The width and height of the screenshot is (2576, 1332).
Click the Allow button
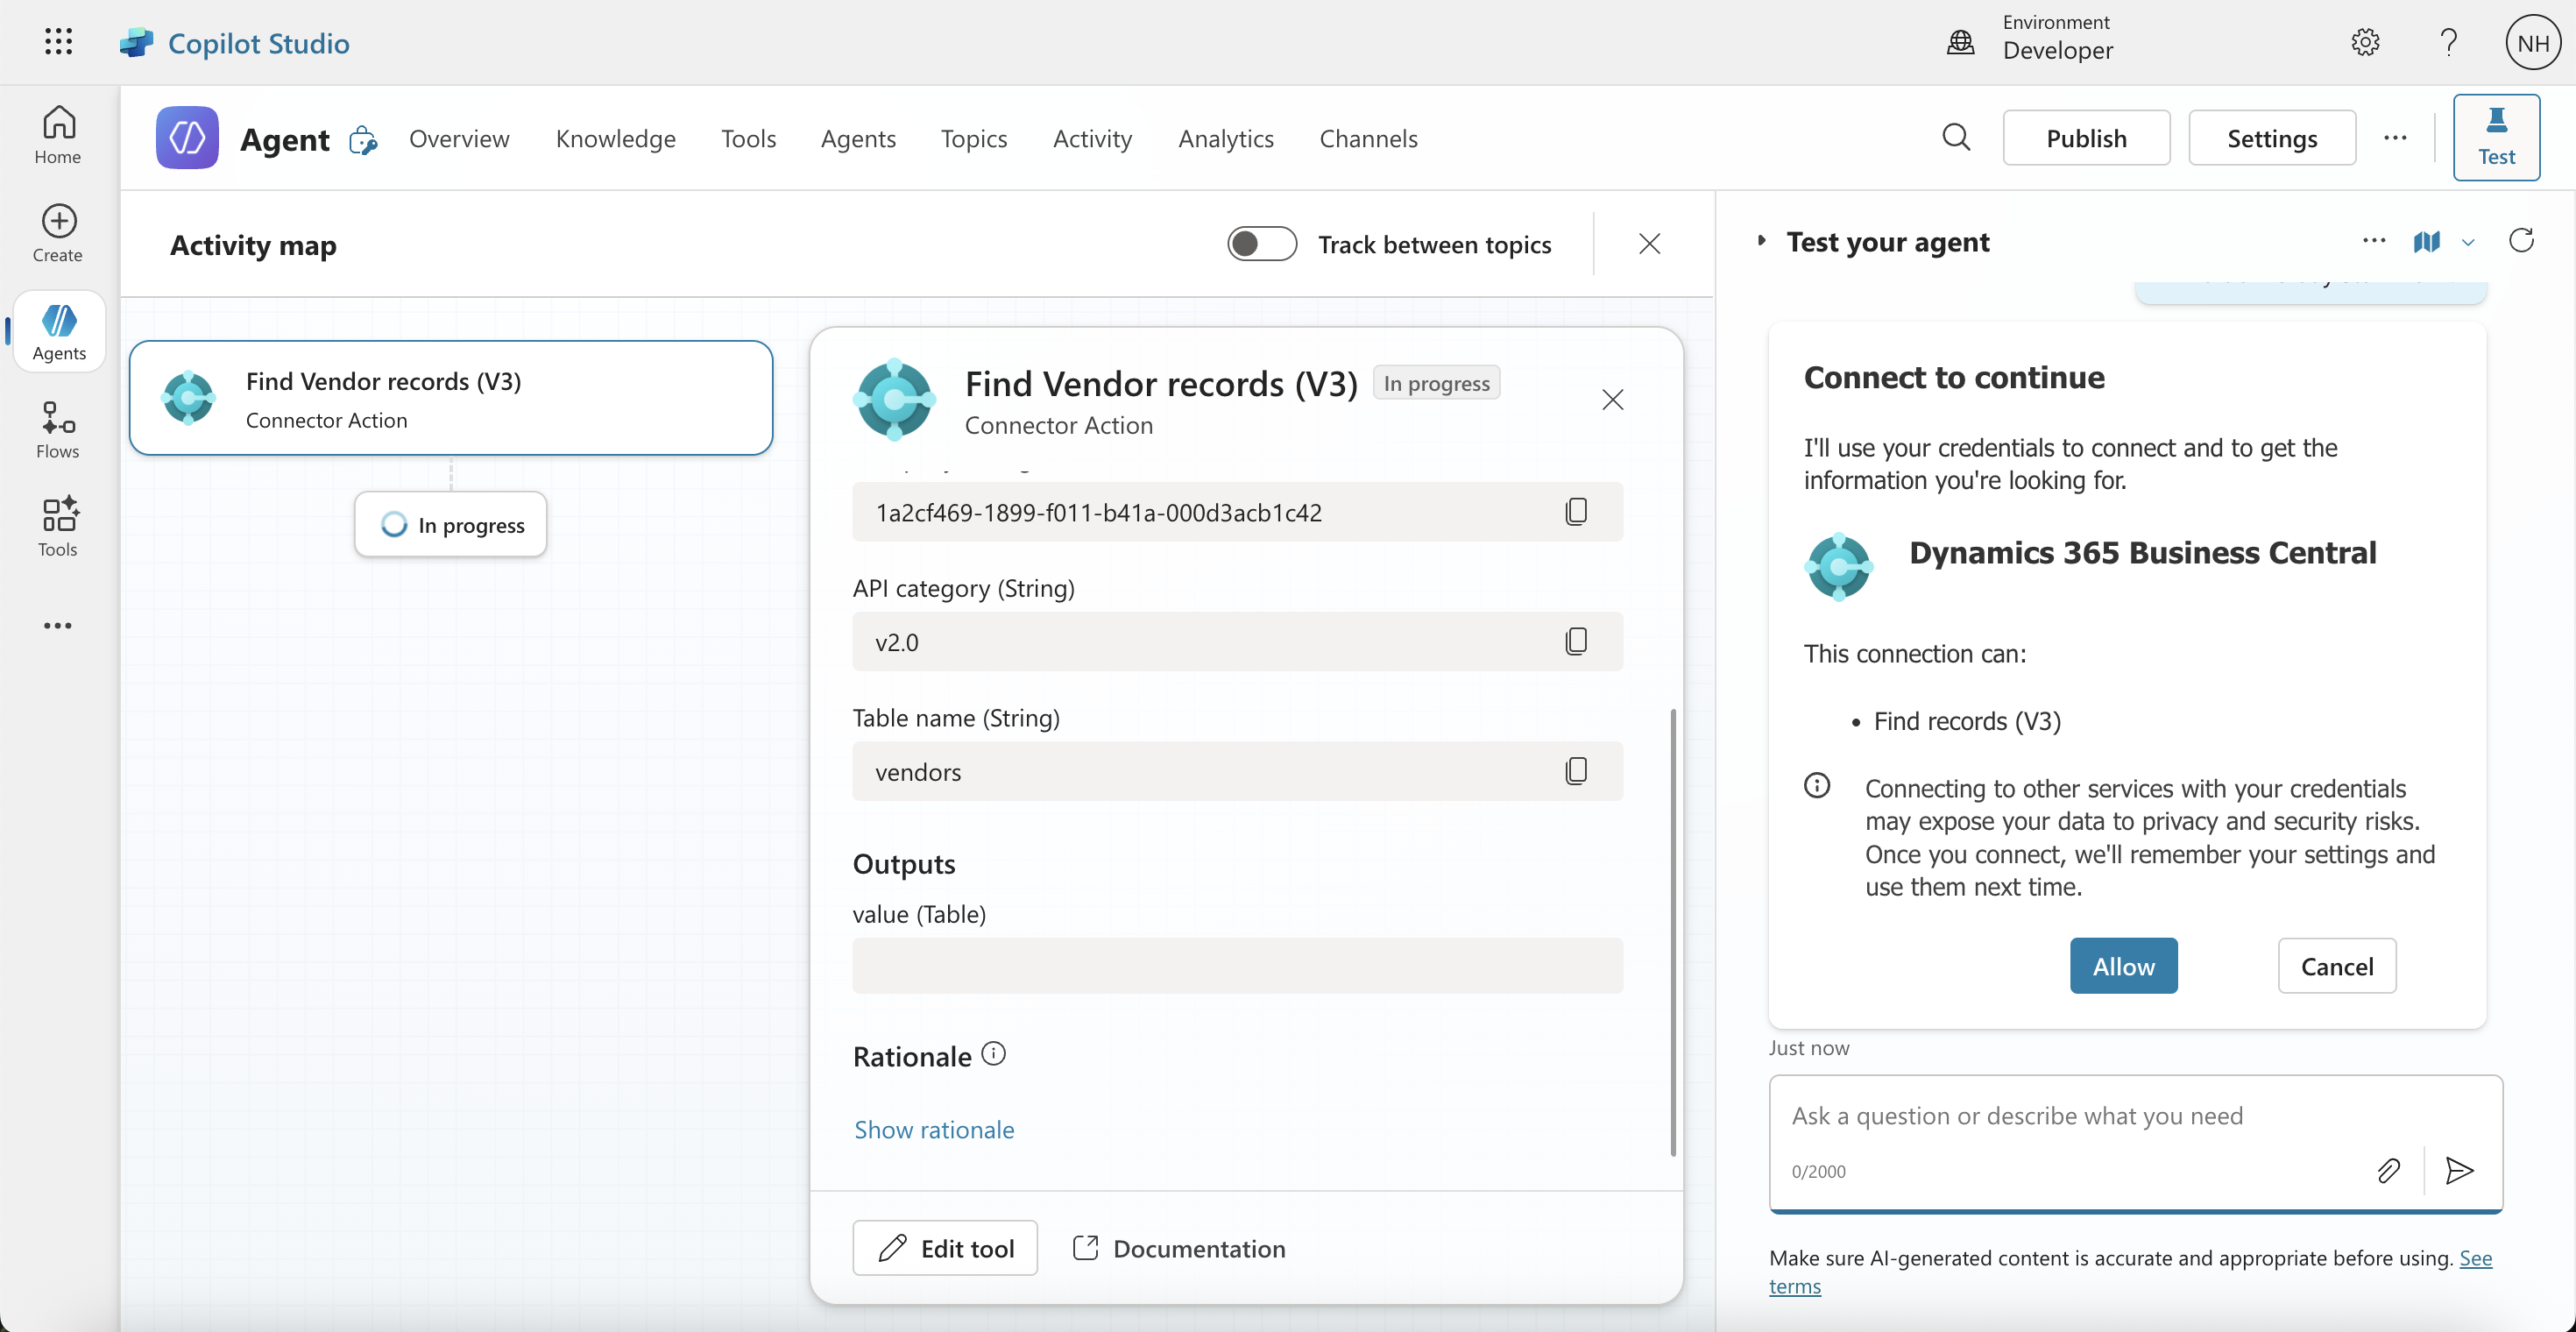click(2123, 966)
